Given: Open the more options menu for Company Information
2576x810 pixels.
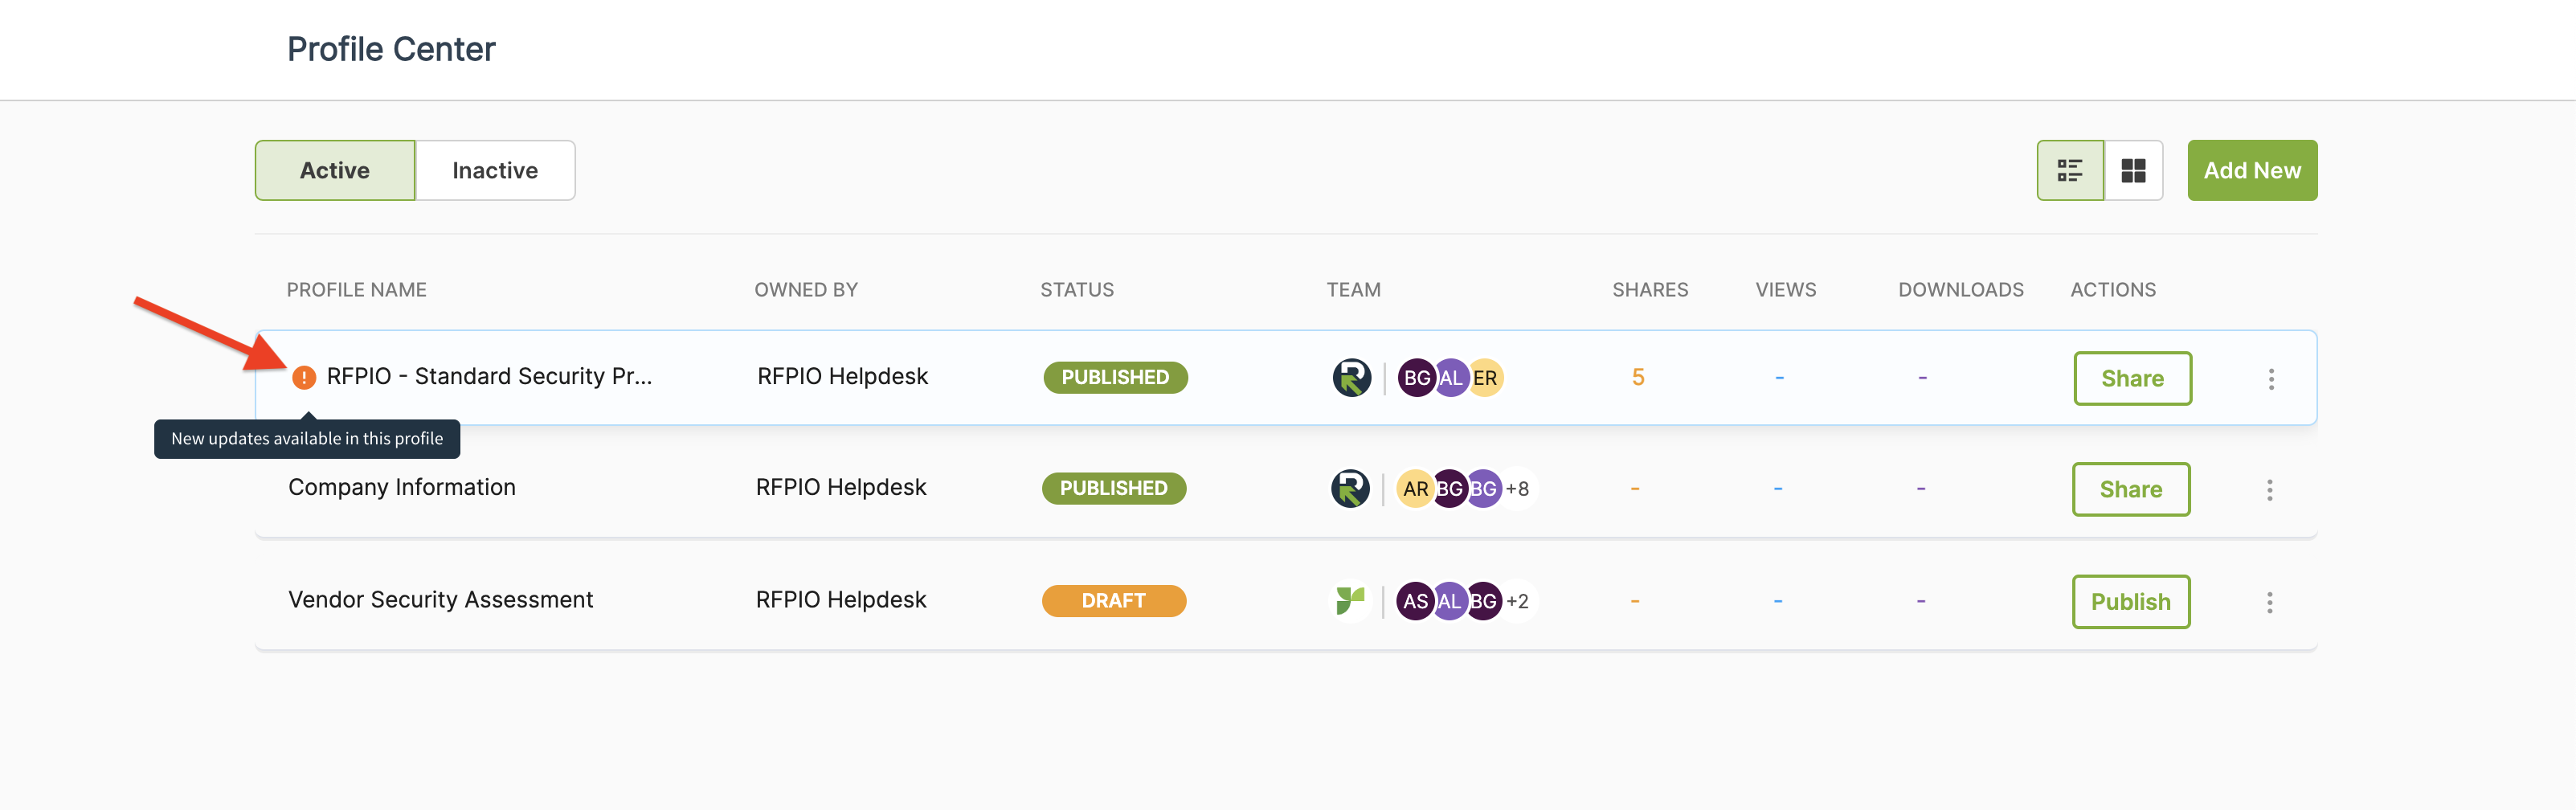Looking at the screenshot, I should click(x=2269, y=490).
